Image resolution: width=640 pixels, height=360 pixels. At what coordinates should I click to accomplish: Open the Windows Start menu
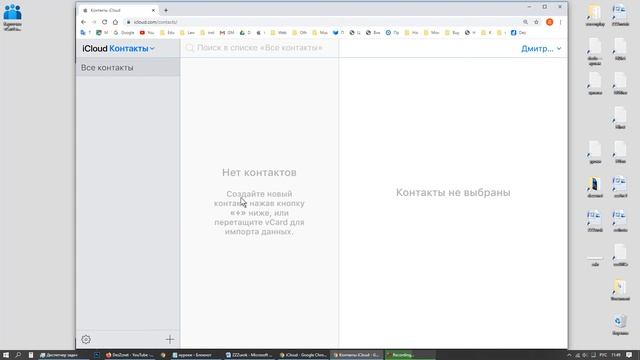[6, 355]
